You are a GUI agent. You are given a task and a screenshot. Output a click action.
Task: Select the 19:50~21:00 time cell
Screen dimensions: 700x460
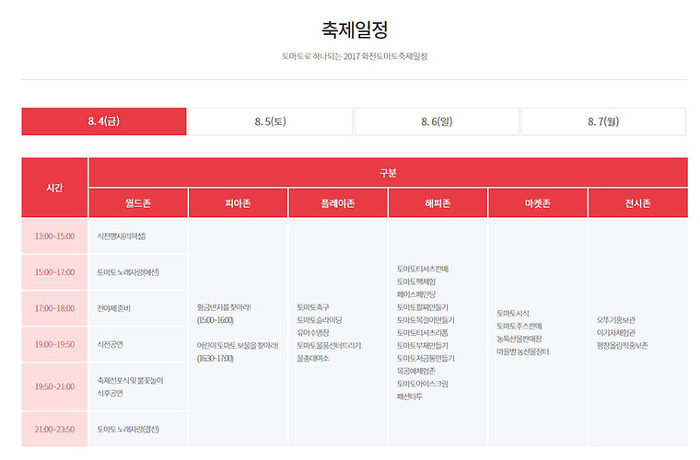(54, 387)
